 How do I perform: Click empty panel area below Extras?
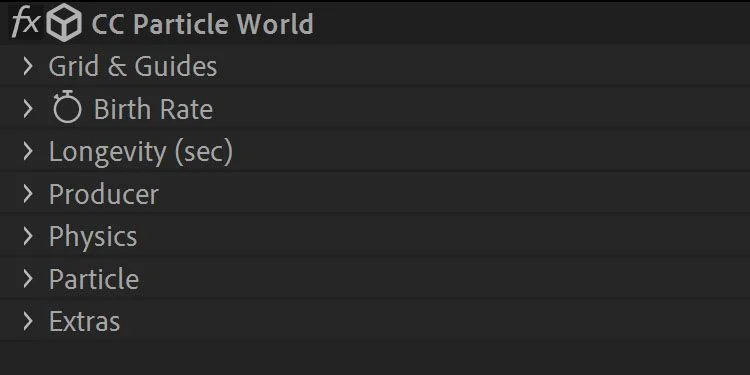pyautogui.click(x=375, y=358)
